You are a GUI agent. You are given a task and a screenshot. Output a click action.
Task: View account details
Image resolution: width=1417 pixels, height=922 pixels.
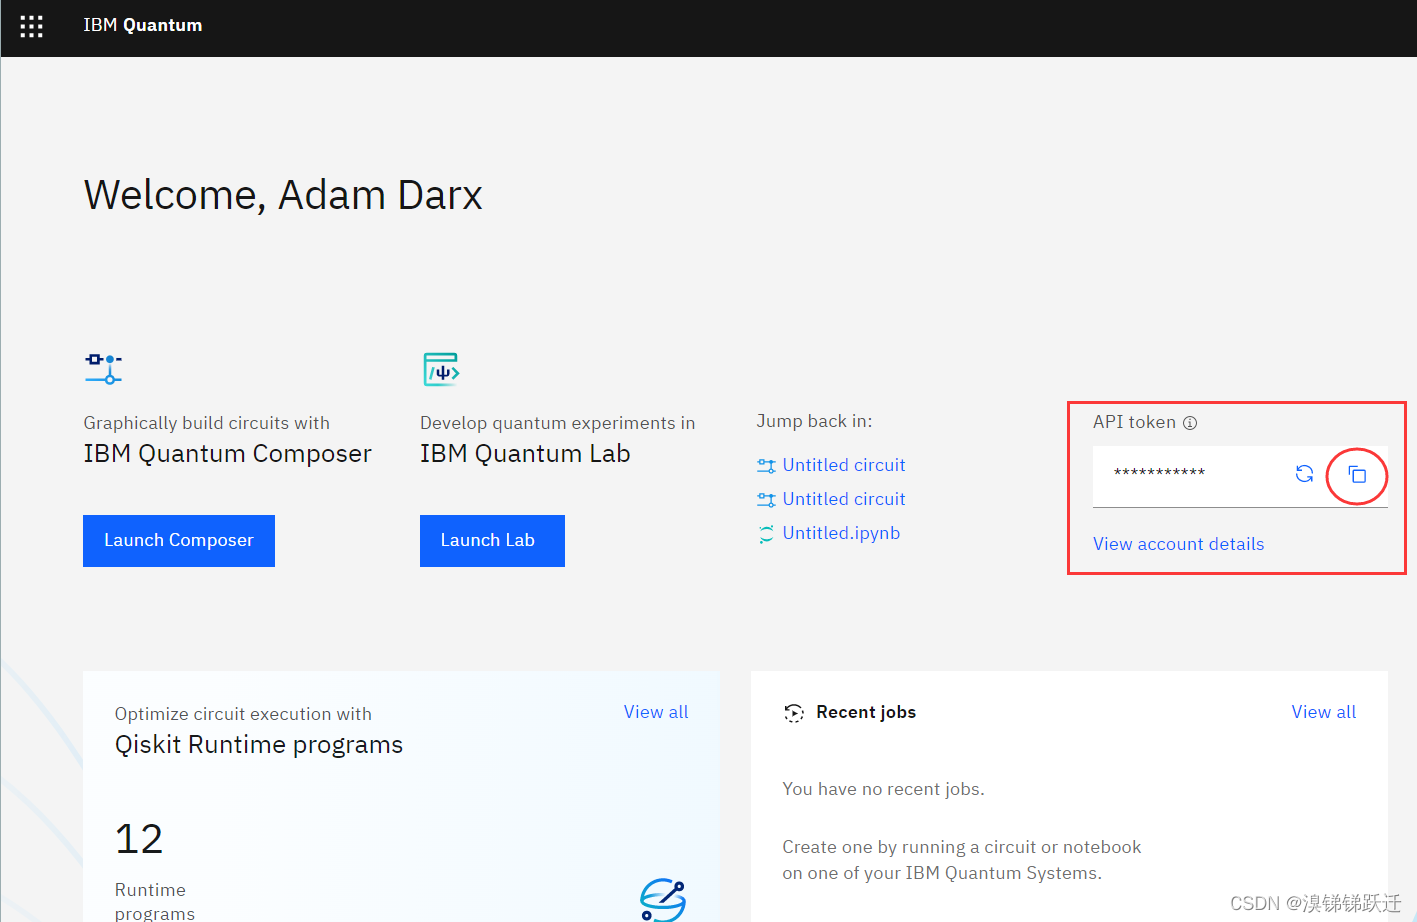[1178, 544]
